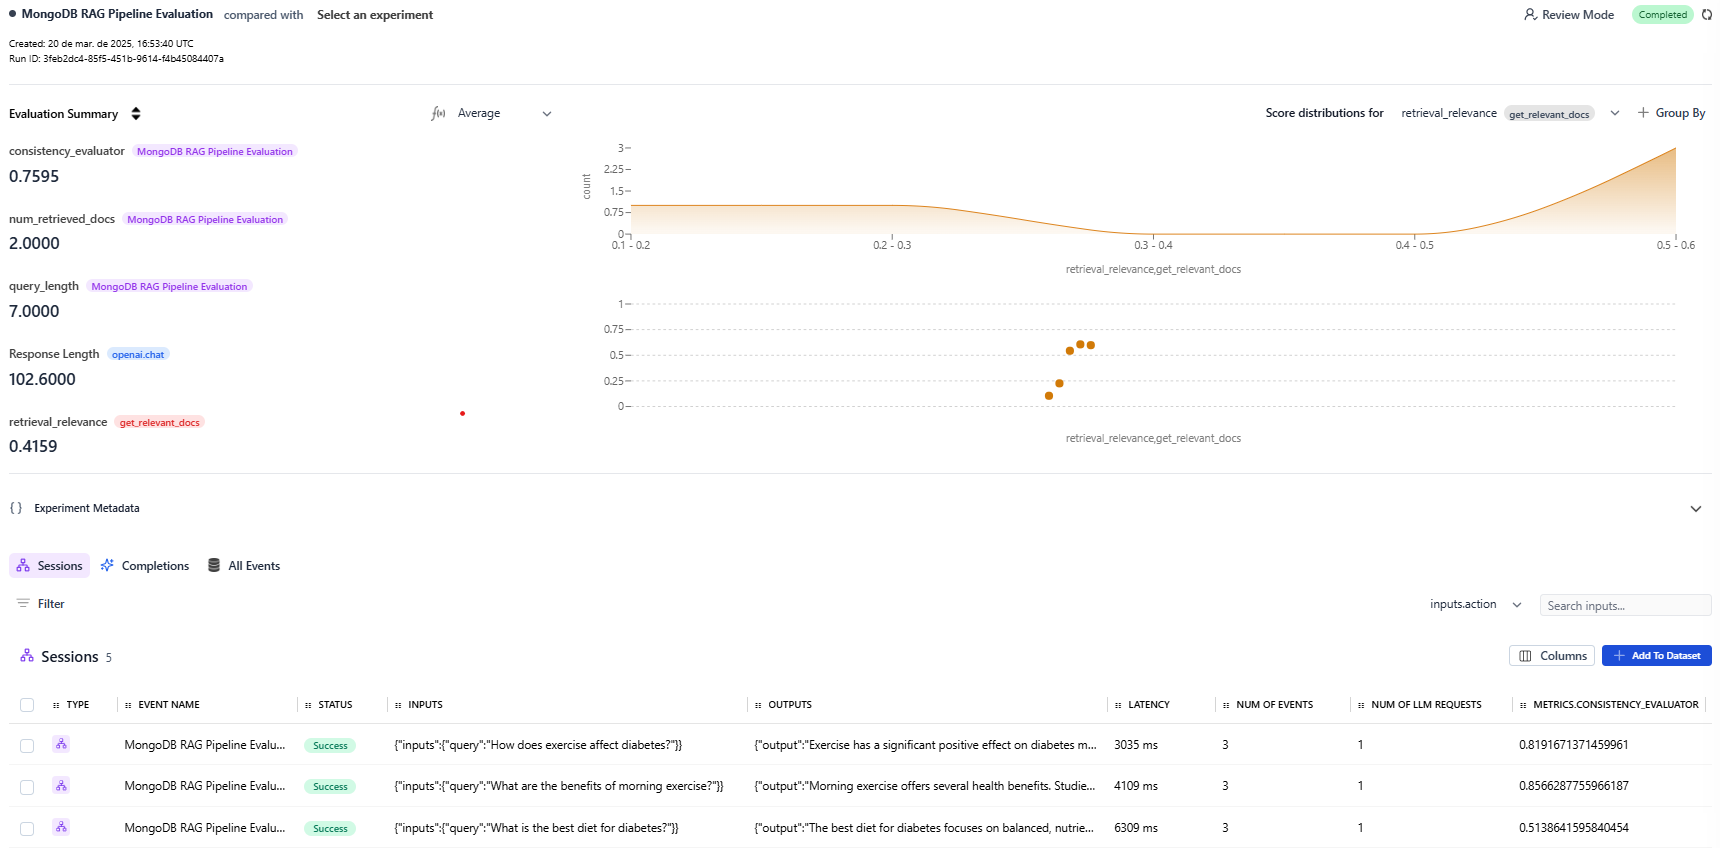Click the plus icon next to Group By
Viewport: 1720px width, 848px height.
click(x=1643, y=113)
